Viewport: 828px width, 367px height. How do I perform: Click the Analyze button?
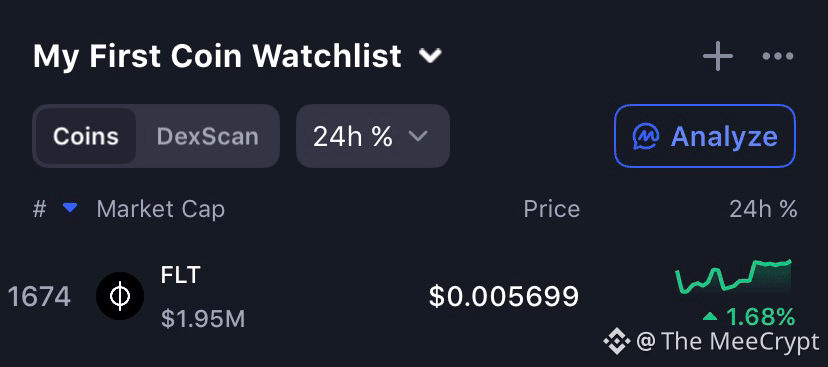(x=705, y=136)
